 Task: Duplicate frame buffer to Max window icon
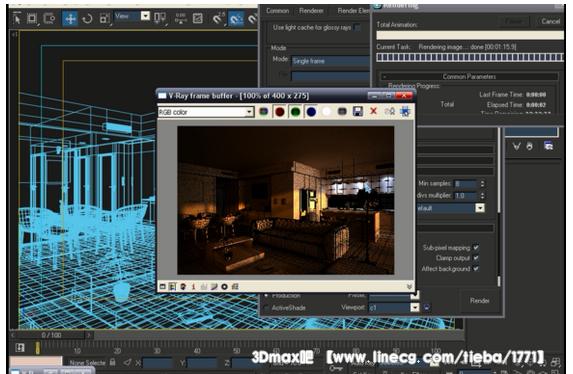pos(390,112)
